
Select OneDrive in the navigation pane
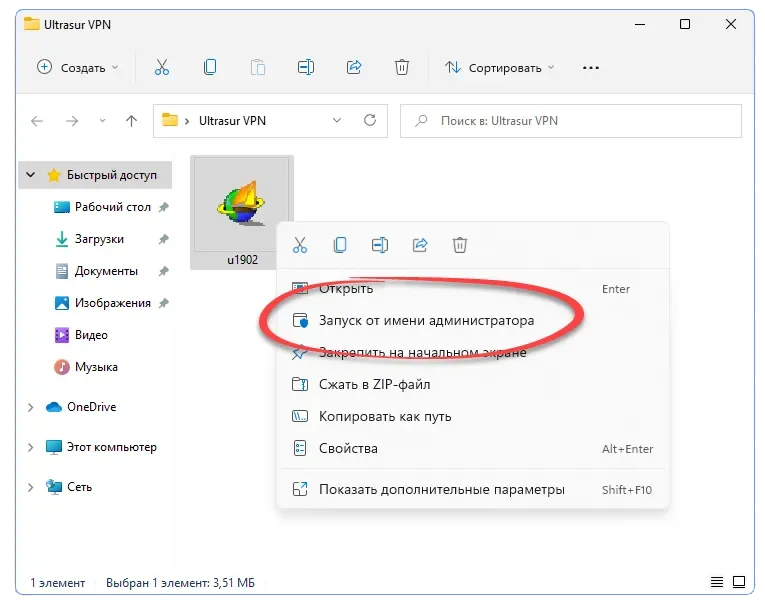pyautogui.click(x=91, y=407)
